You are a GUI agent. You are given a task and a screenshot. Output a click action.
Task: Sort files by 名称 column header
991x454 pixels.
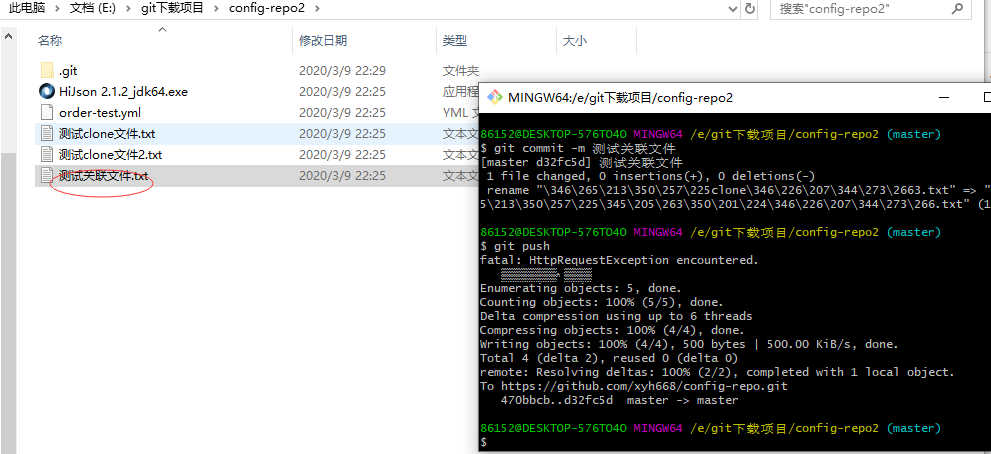coord(51,41)
